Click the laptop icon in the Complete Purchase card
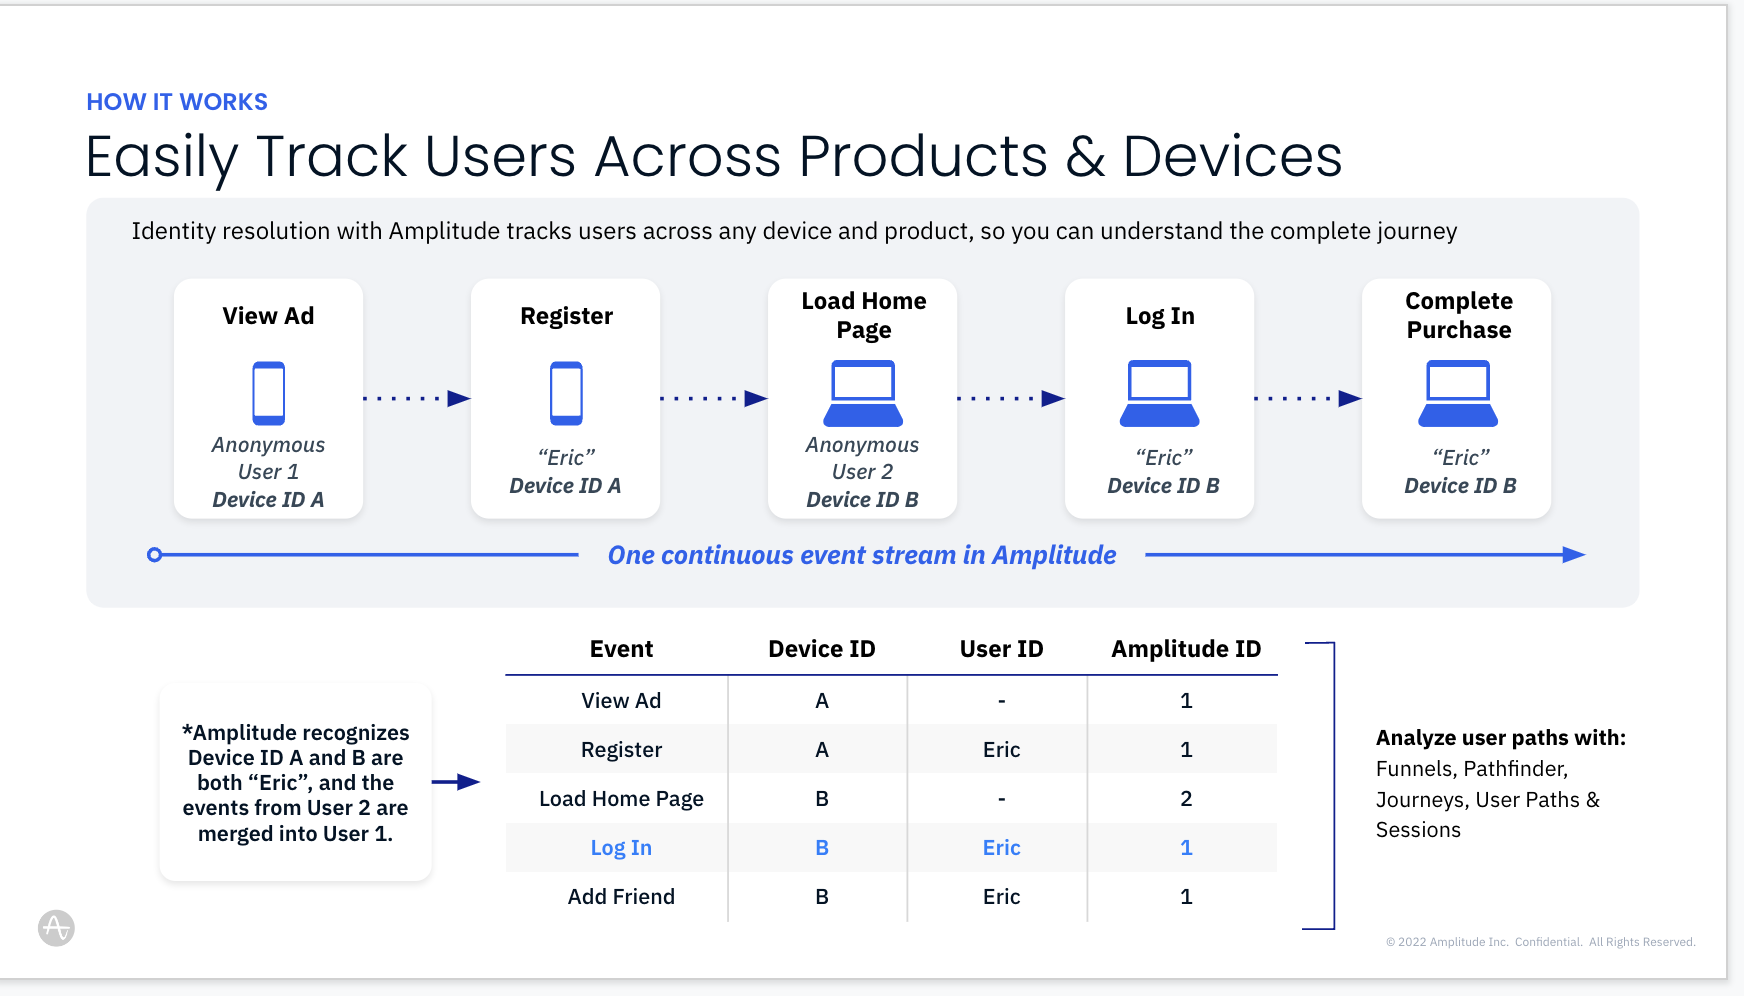Screen dimensions: 1744x996 point(1458,393)
